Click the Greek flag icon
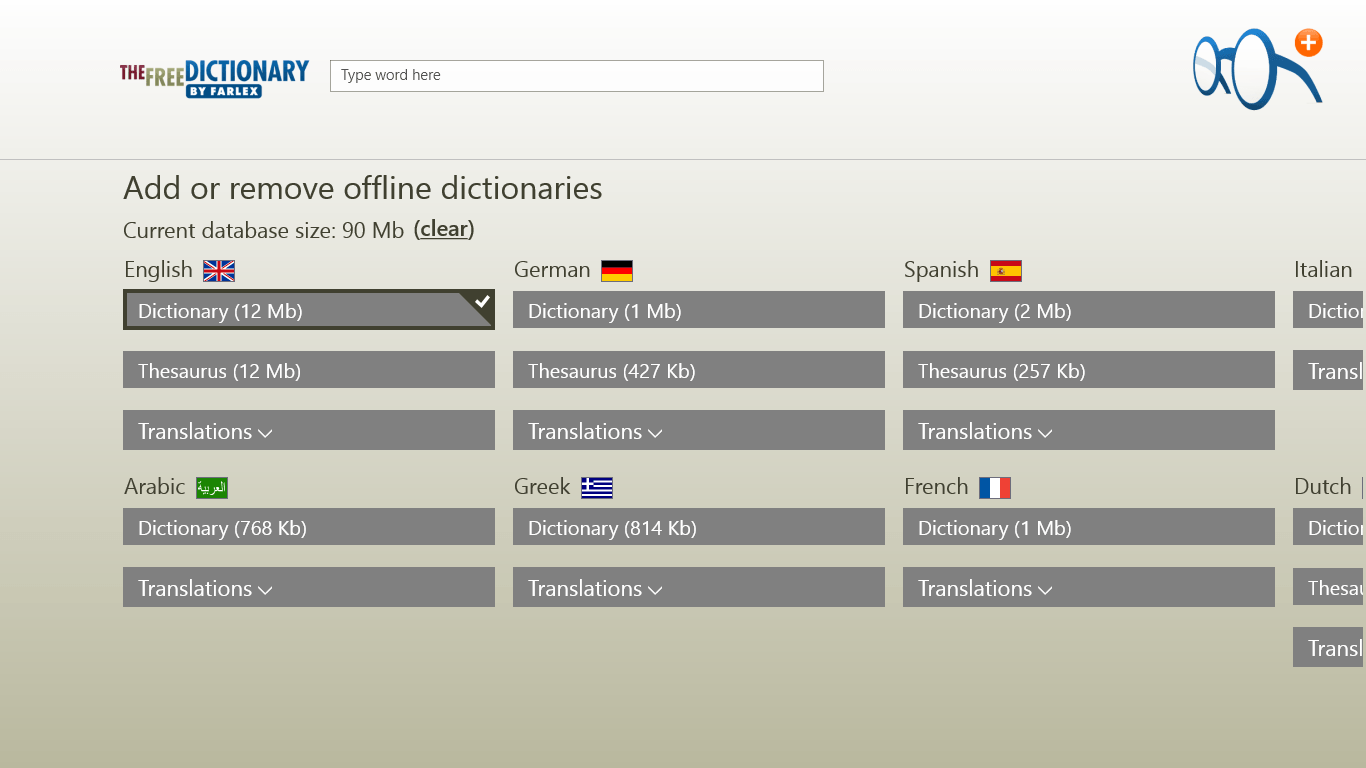 click(x=597, y=488)
